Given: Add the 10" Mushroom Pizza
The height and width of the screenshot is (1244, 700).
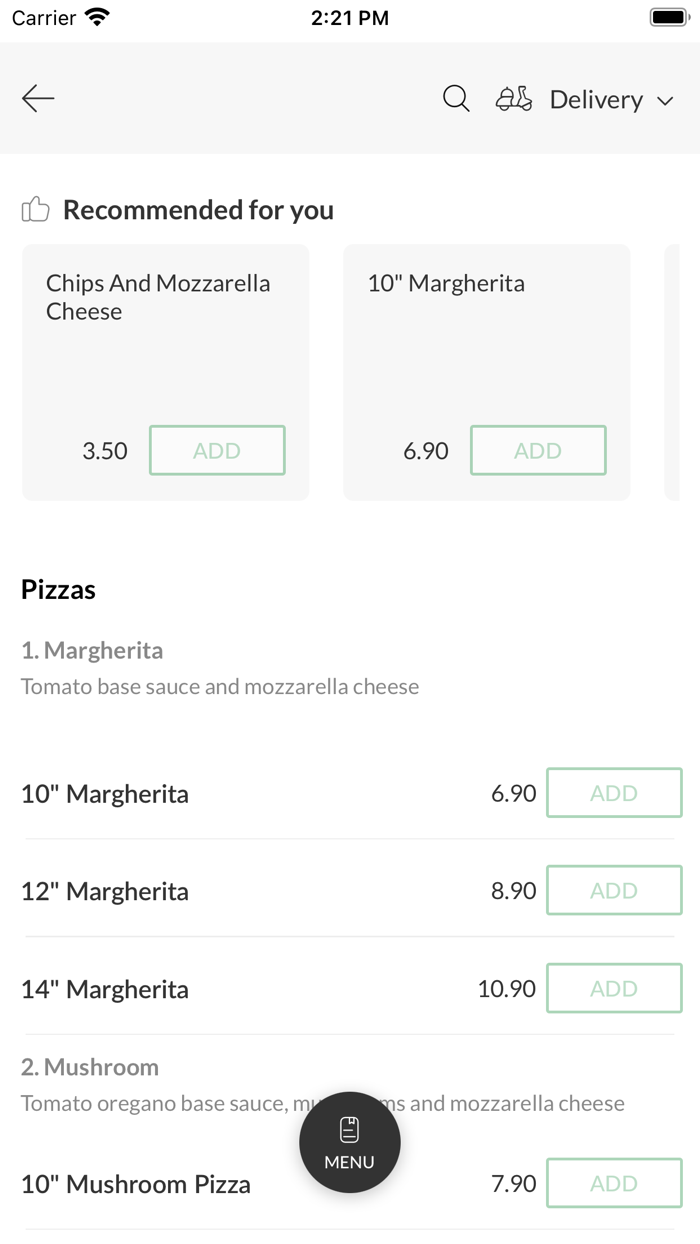Looking at the screenshot, I should coord(614,1183).
